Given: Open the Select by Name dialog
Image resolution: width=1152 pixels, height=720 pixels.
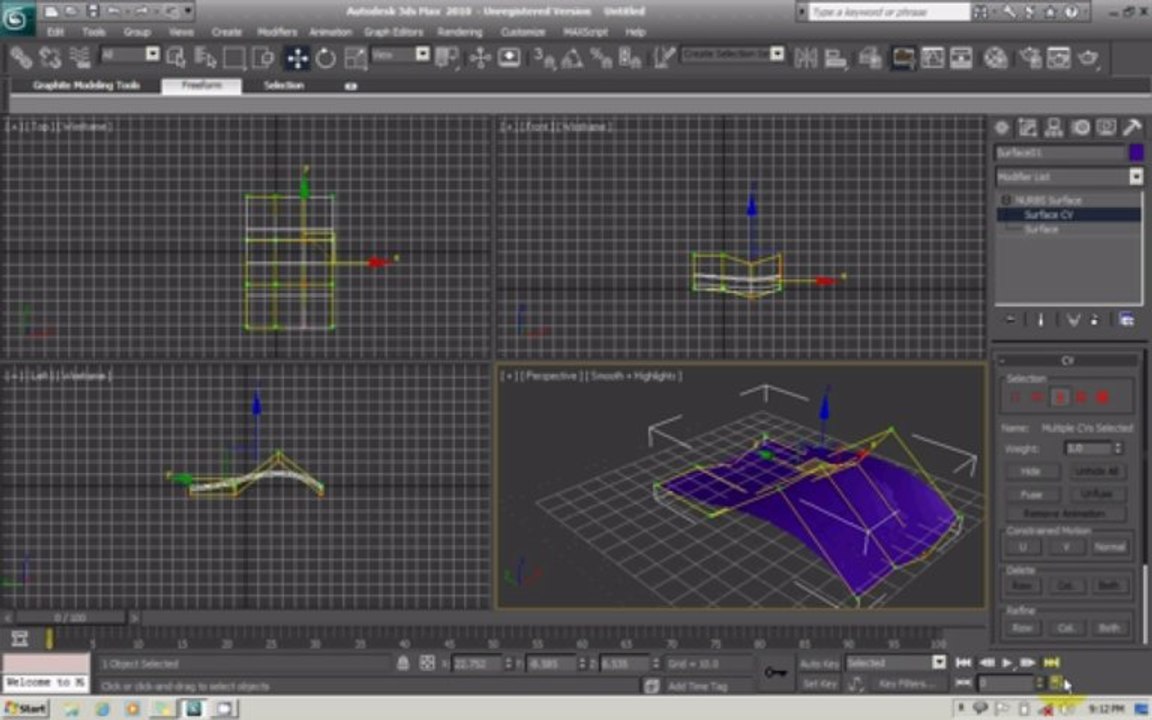Looking at the screenshot, I should click(x=205, y=57).
